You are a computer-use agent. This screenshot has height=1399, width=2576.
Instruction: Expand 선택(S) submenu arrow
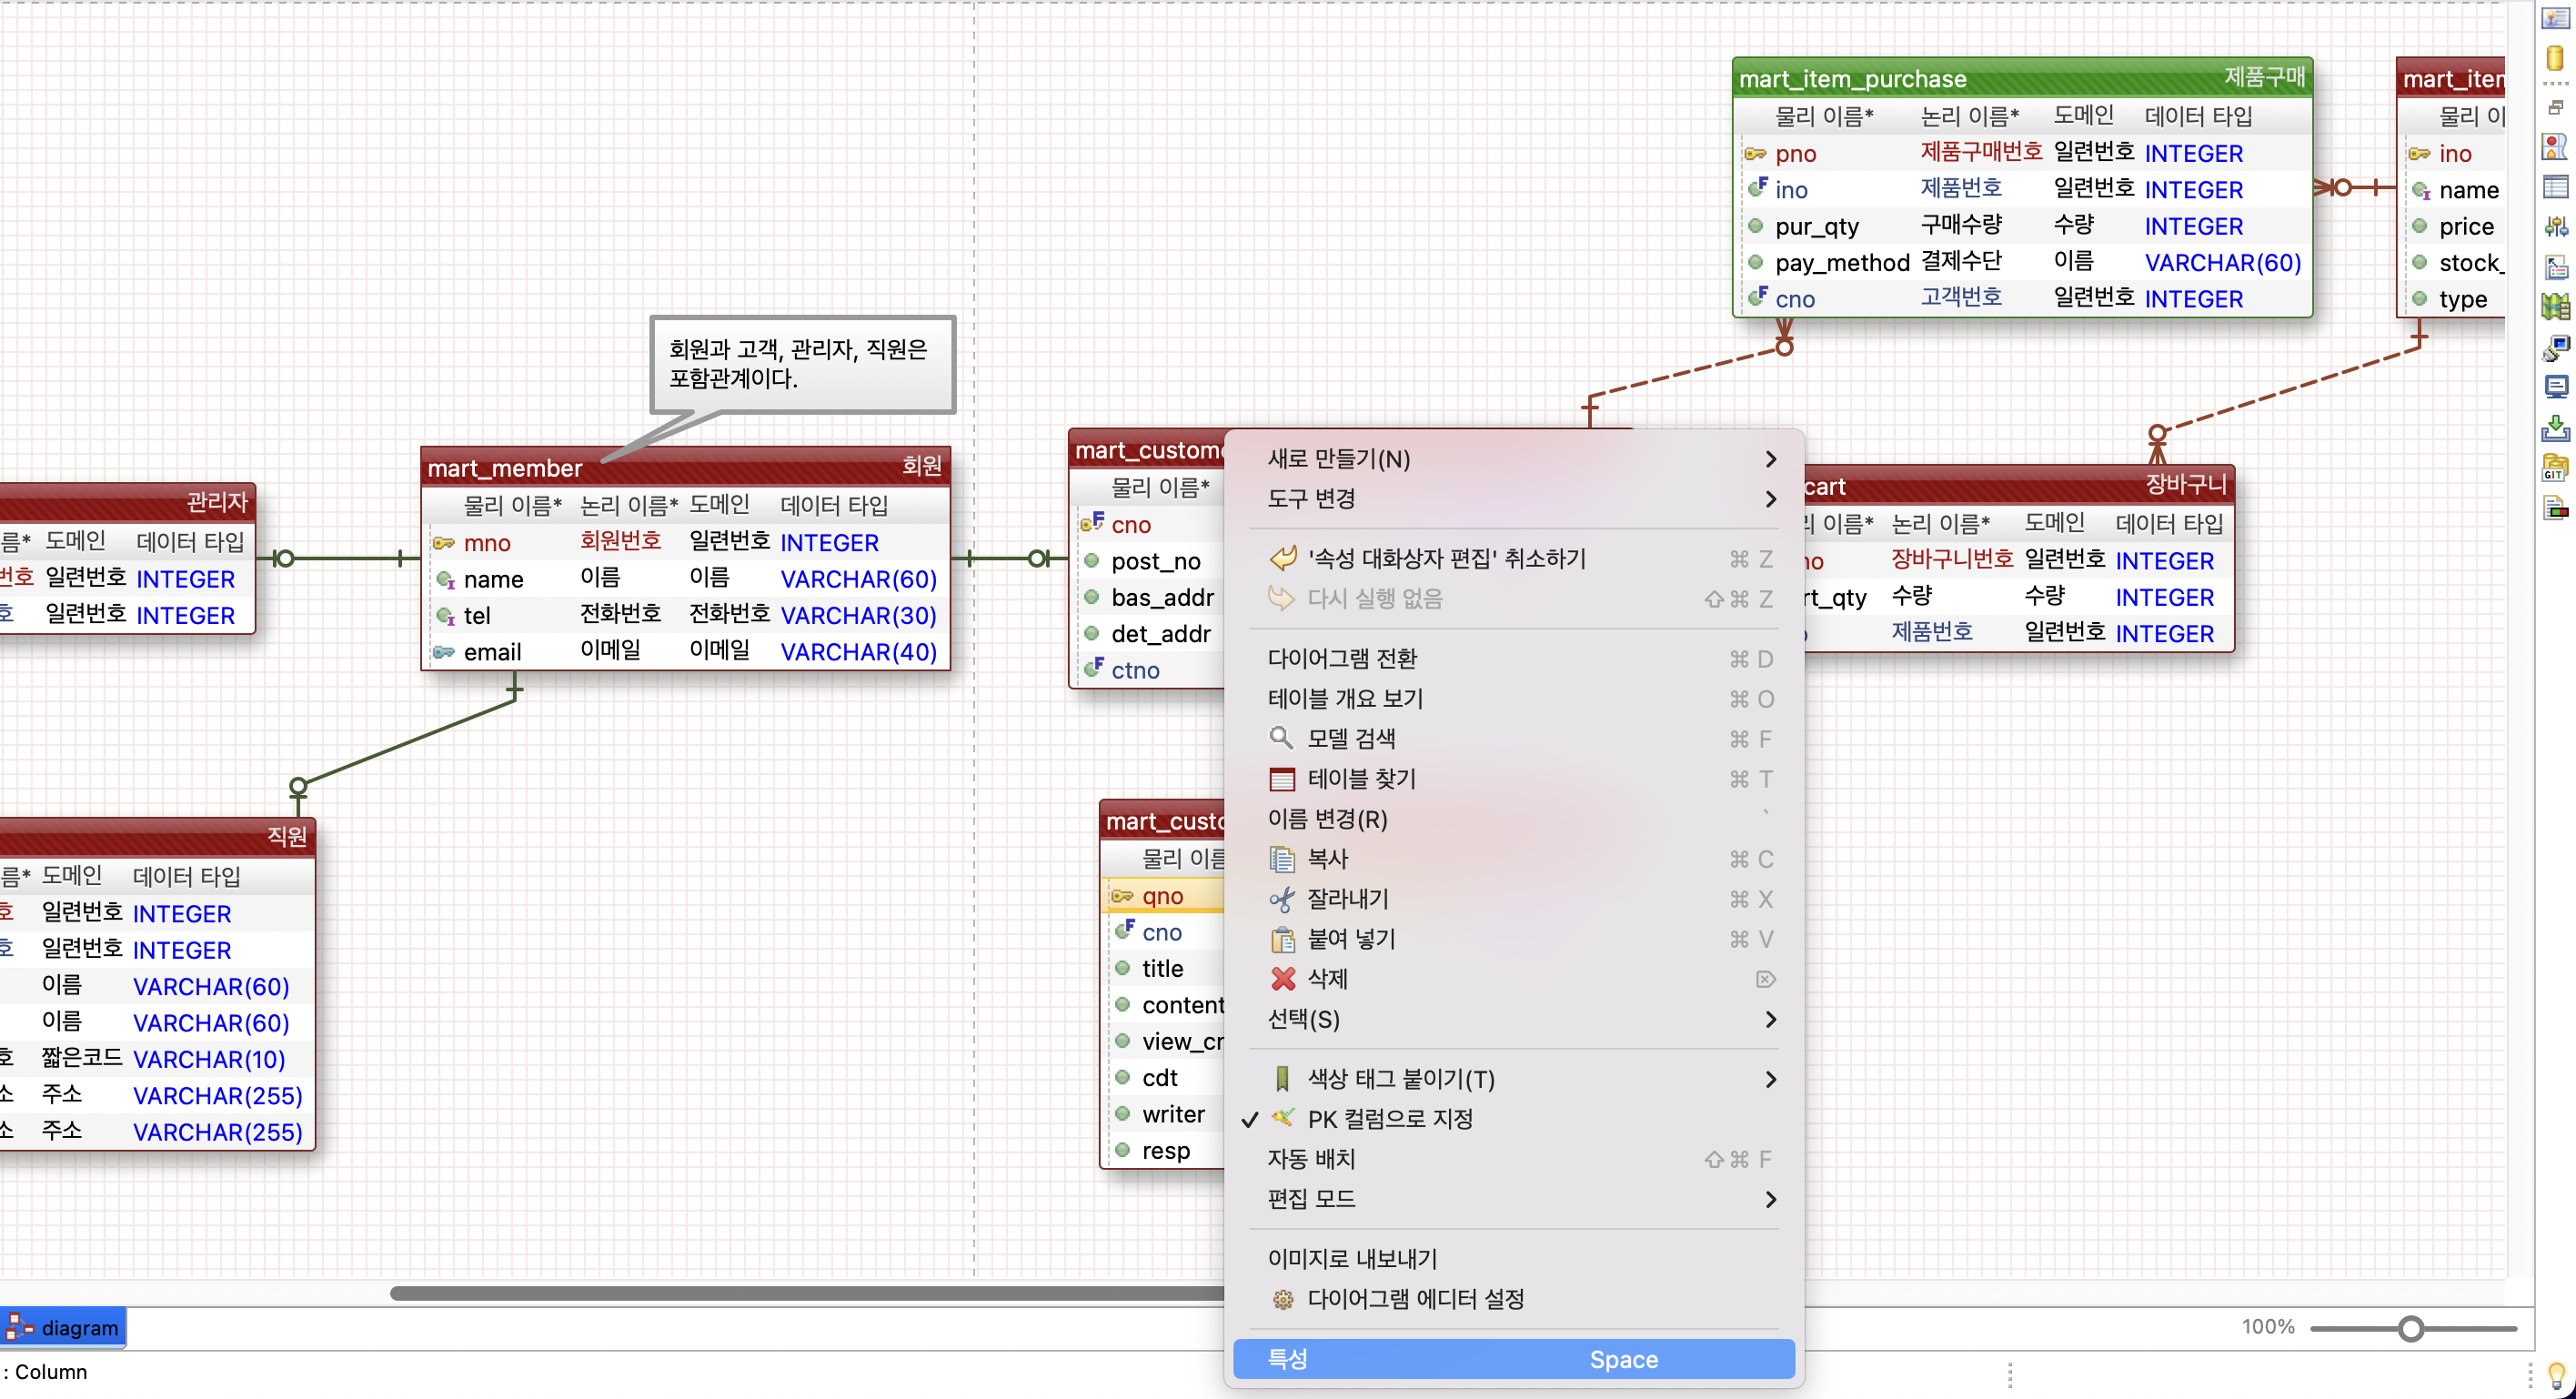(1770, 1019)
